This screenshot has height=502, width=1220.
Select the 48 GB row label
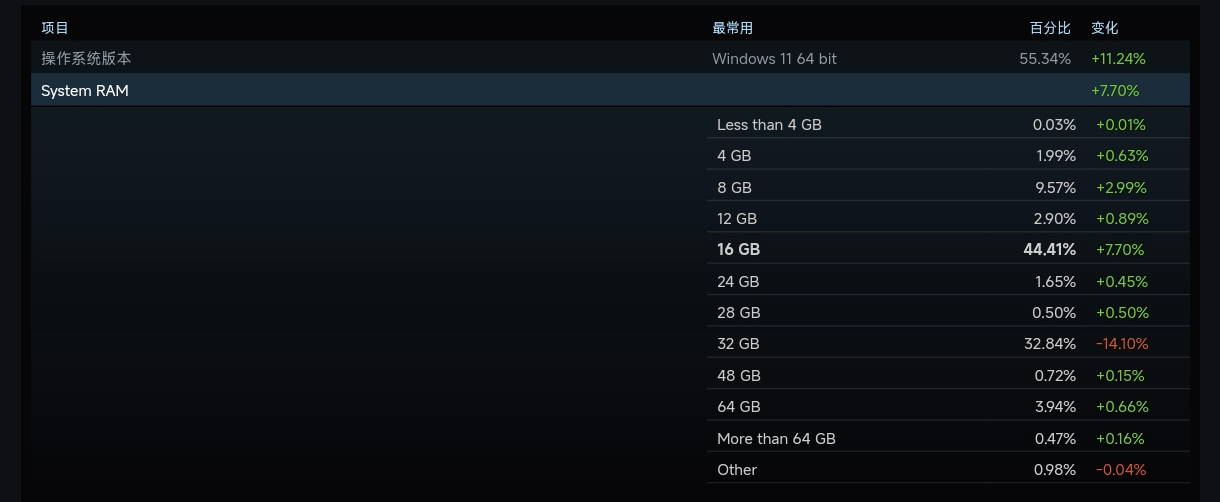point(738,376)
